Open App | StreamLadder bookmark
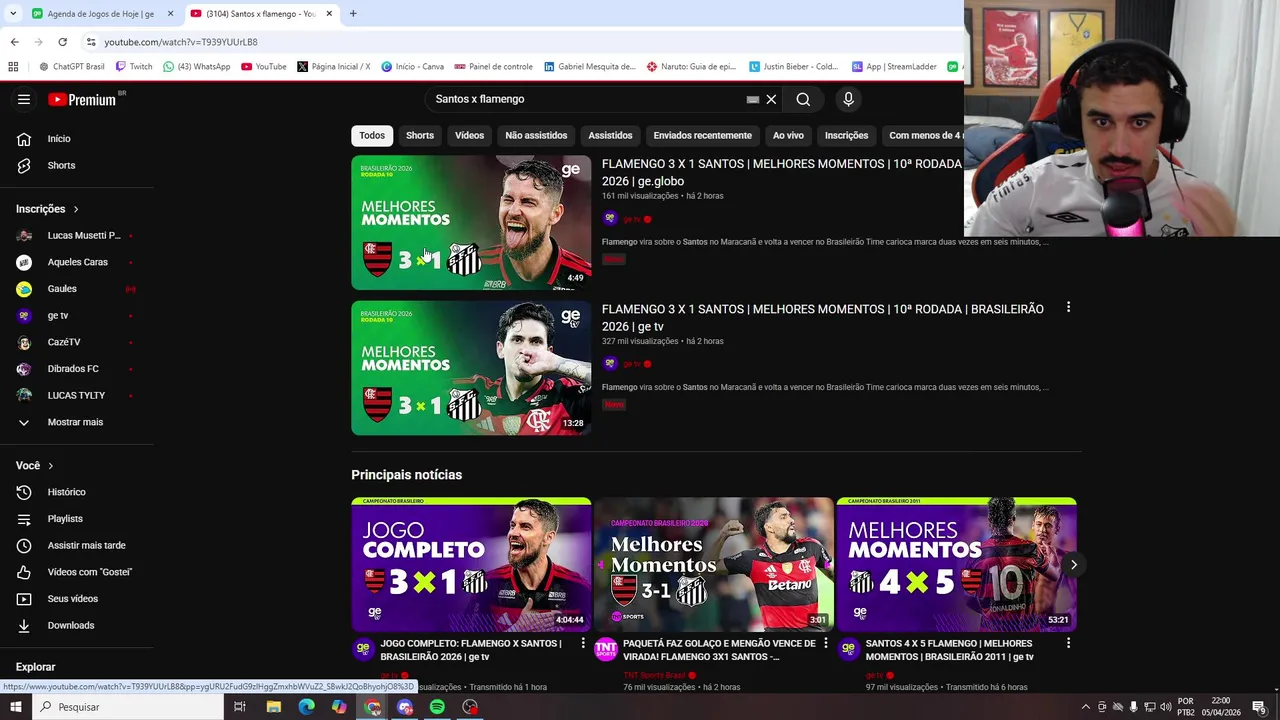 (894, 67)
